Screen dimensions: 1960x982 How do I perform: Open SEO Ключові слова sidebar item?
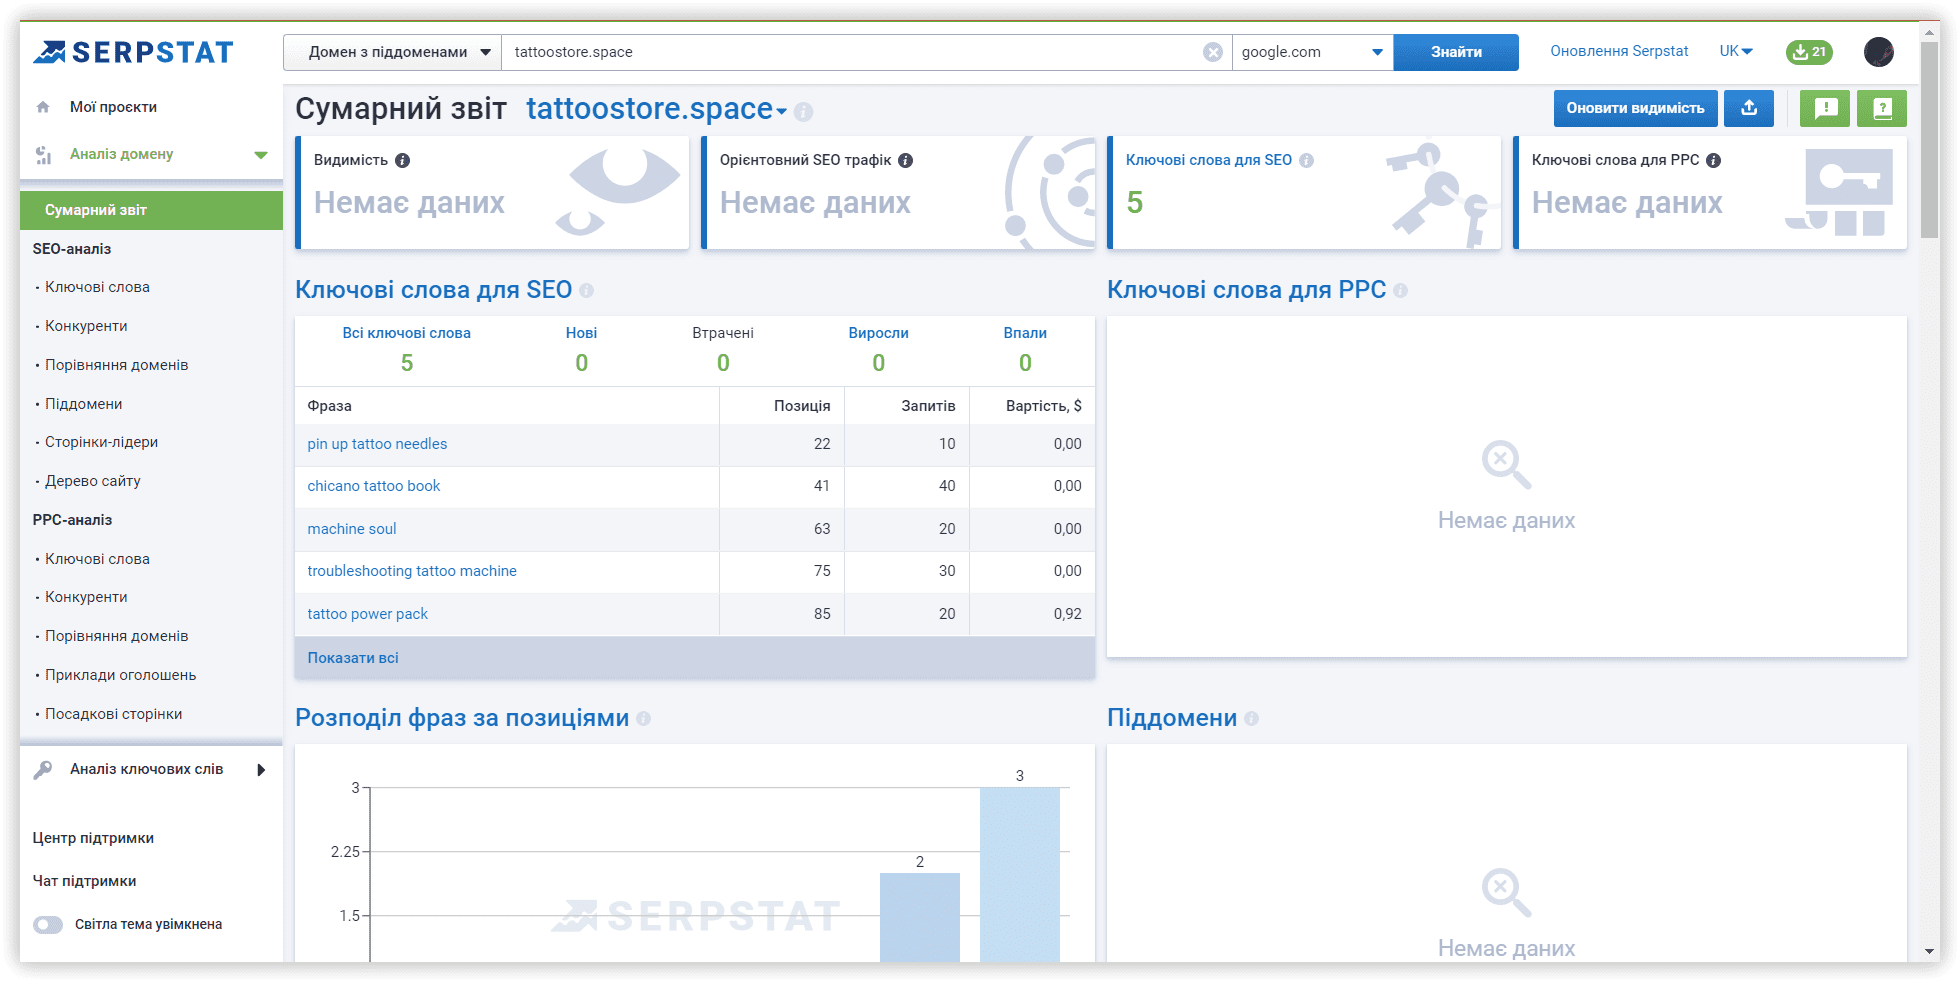[97, 287]
